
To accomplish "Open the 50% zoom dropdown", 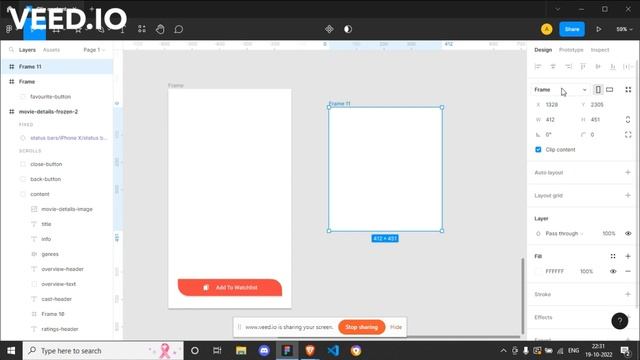I will (624, 29).
